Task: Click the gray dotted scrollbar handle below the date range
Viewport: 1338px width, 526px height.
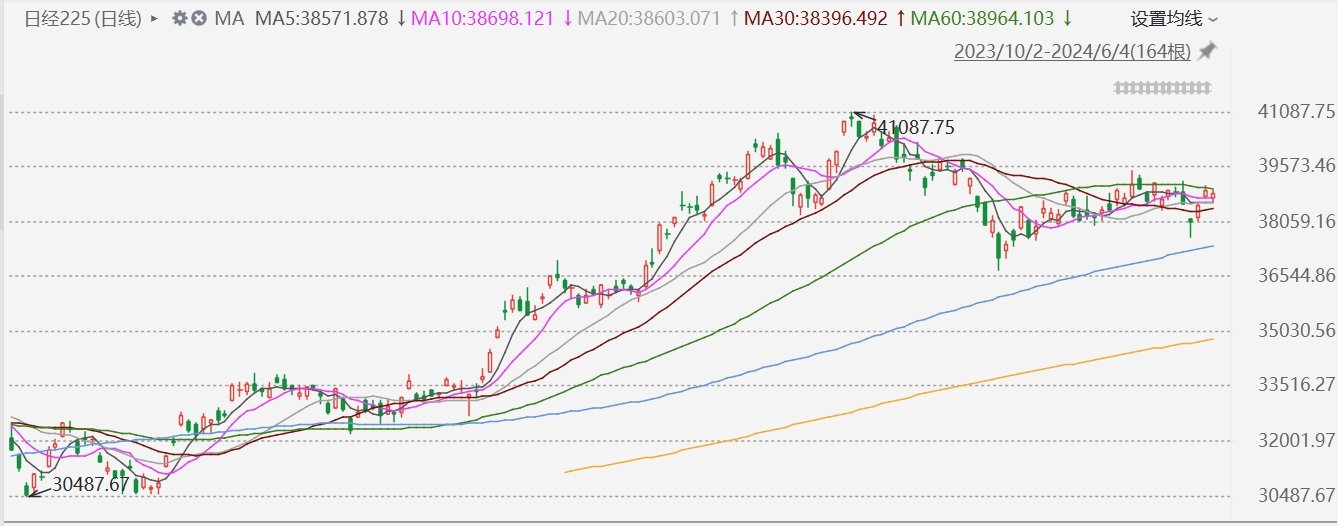Action: pyautogui.click(x=1163, y=88)
